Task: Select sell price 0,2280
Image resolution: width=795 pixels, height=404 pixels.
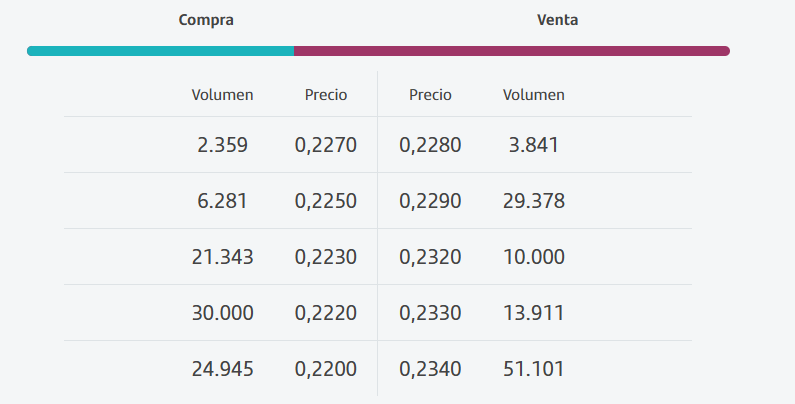Action: (430, 145)
